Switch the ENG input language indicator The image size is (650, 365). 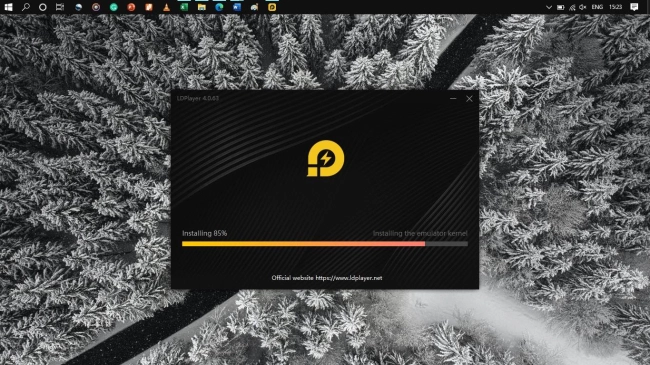point(597,7)
